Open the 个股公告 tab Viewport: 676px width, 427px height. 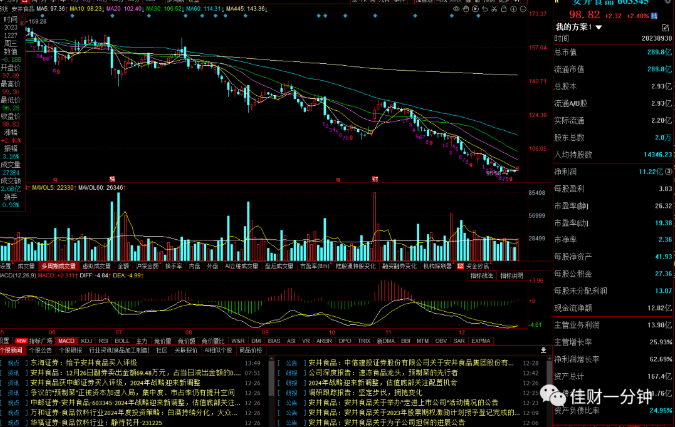(41, 350)
